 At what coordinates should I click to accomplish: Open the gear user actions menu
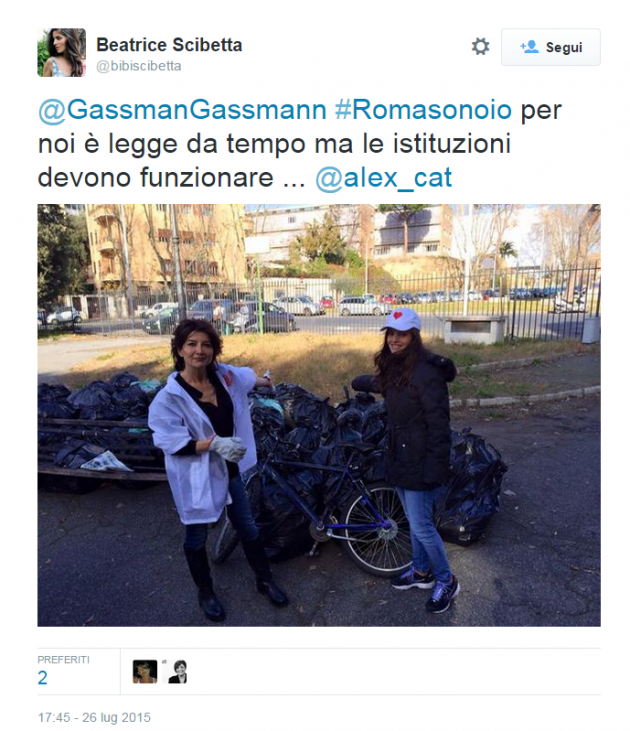[480, 47]
